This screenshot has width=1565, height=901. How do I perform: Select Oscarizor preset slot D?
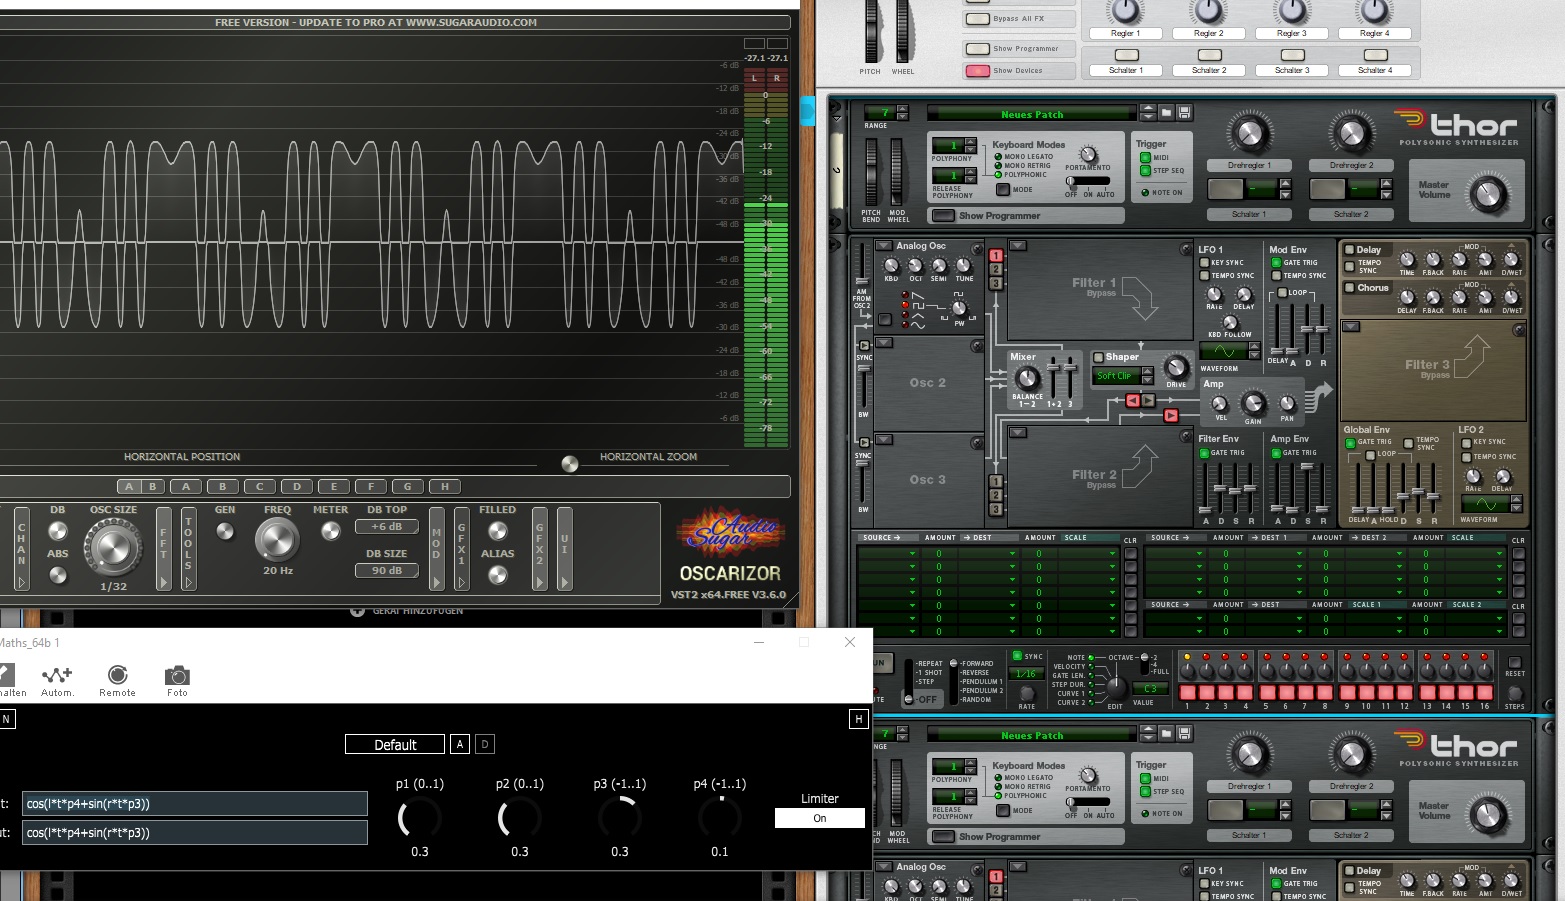(296, 487)
